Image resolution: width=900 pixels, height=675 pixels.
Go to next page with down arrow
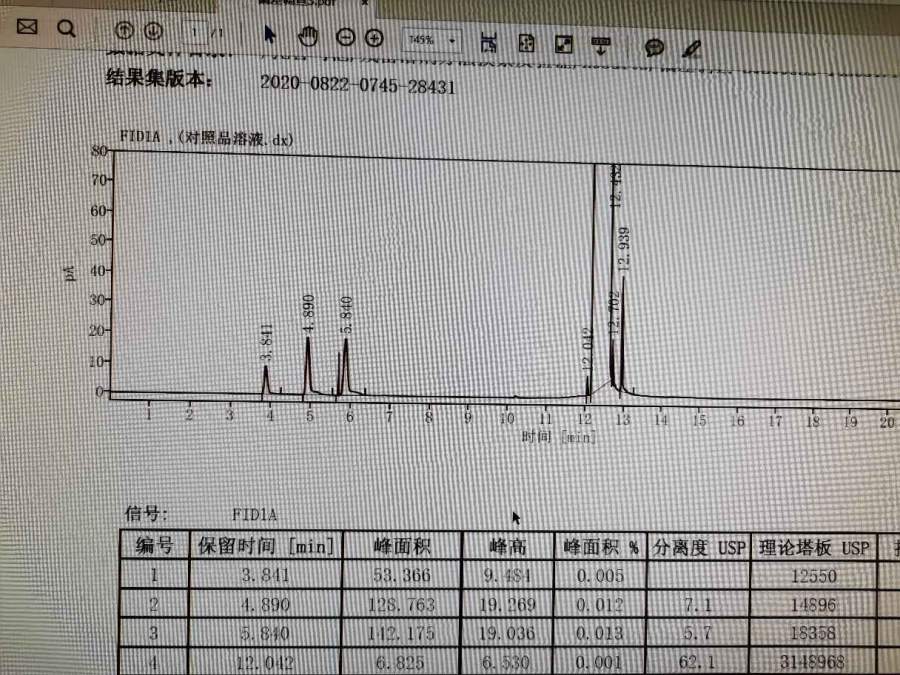pyautogui.click(x=153, y=31)
